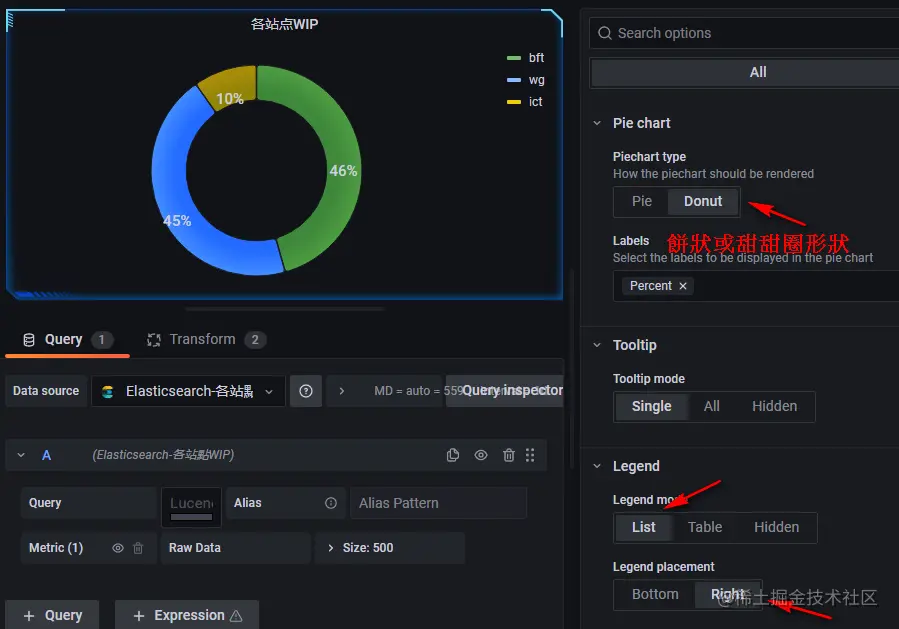
Task: Collapse query row A chevron
Action: coord(21,455)
